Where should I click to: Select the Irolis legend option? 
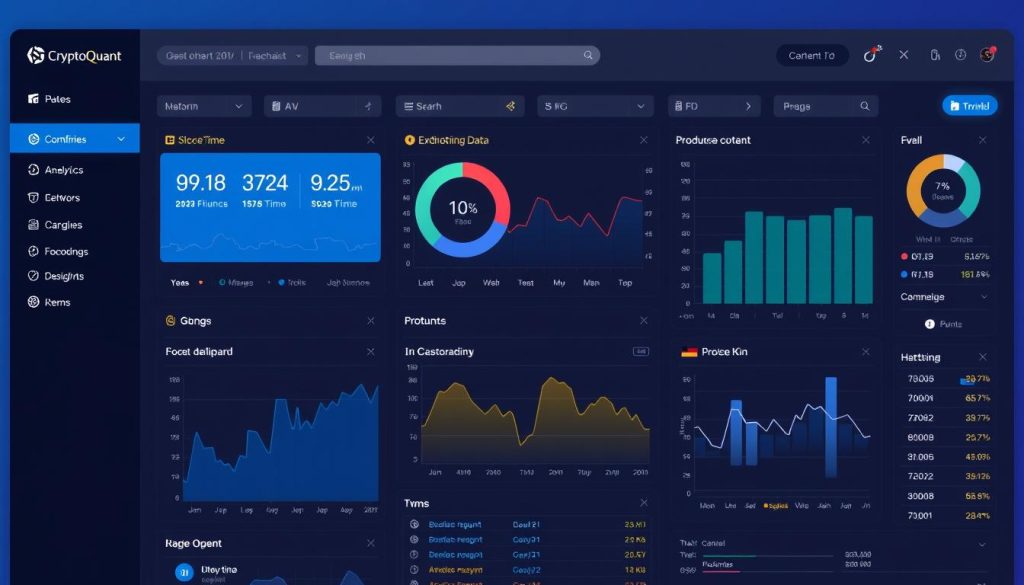[292, 283]
